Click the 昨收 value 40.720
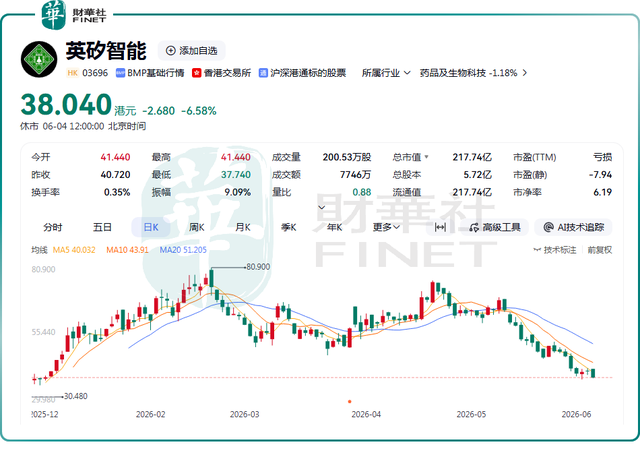Image resolution: width=640 pixels, height=455 pixels. tap(115, 175)
